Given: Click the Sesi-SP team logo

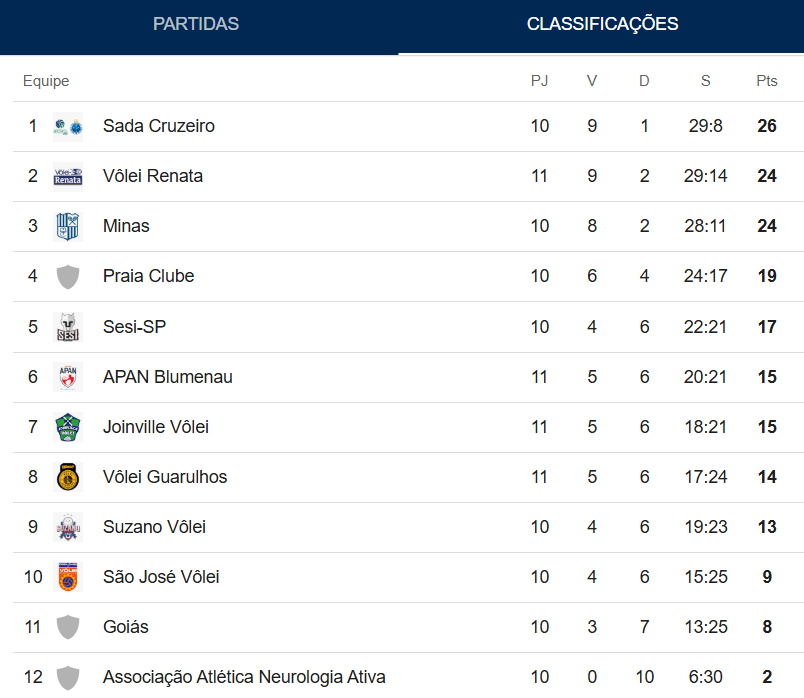Looking at the screenshot, I should tap(68, 327).
